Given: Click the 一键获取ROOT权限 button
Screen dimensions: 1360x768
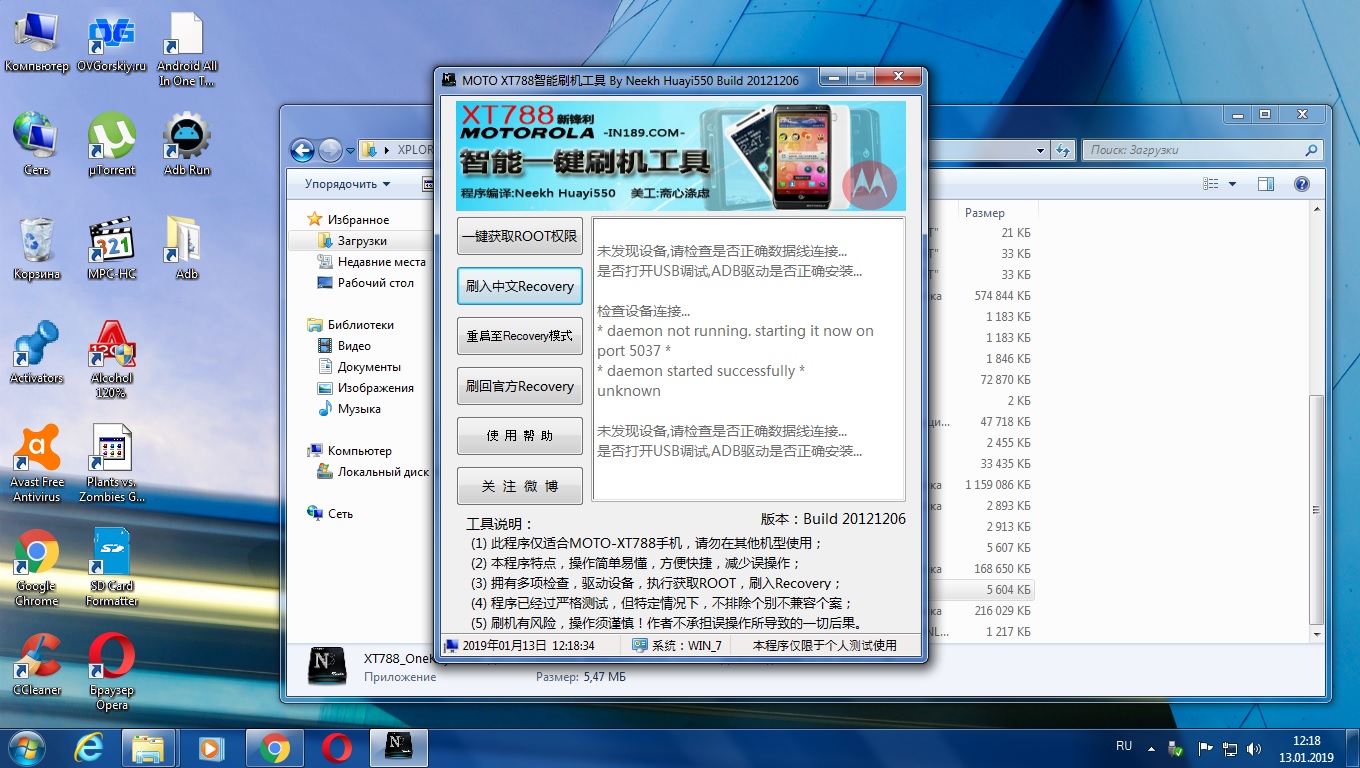Looking at the screenshot, I should click(520, 236).
